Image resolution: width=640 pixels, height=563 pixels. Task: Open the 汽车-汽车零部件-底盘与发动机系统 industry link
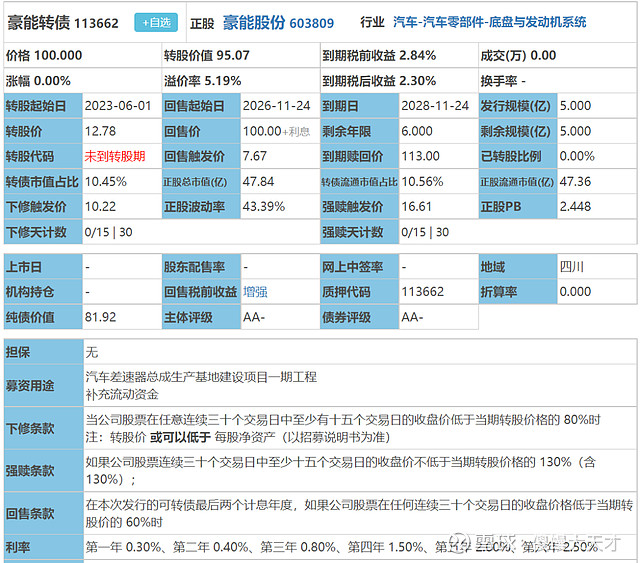pyautogui.click(x=489, y=22)
